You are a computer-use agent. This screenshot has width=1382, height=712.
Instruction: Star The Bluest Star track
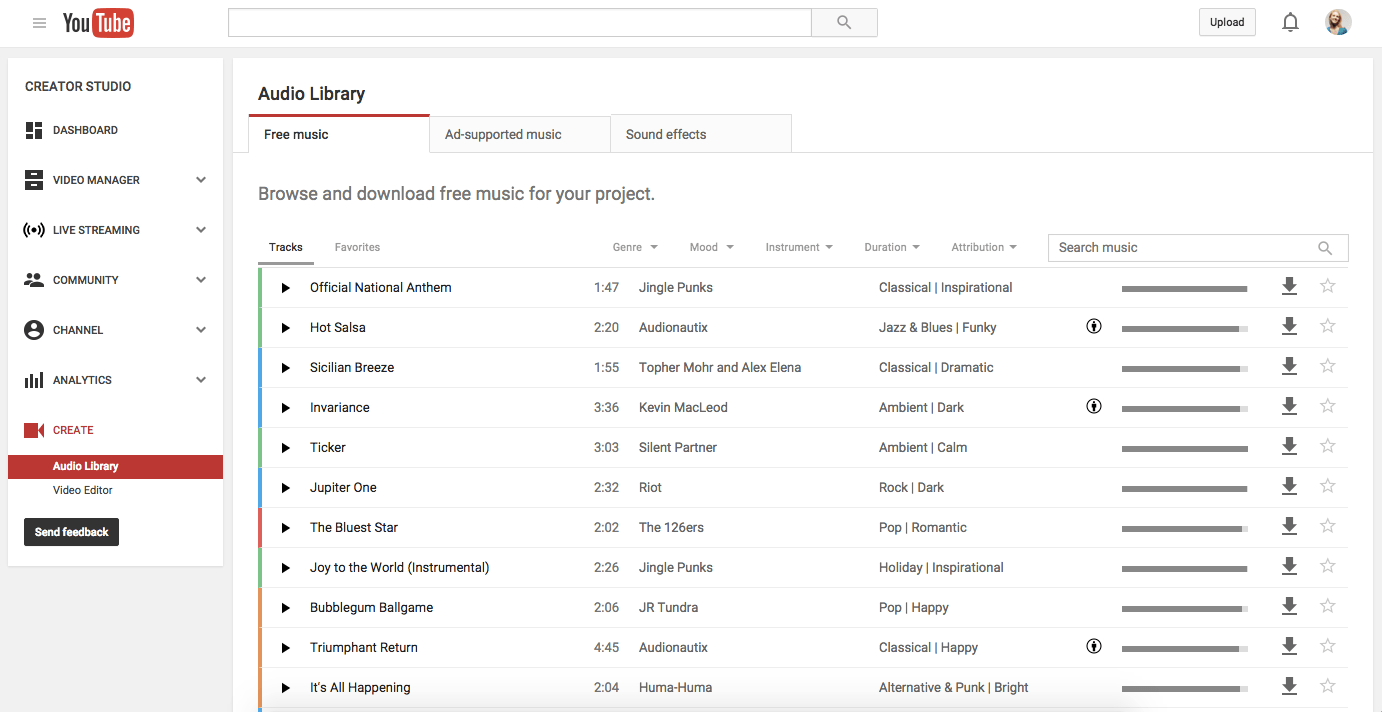(x=1328, y=526)
